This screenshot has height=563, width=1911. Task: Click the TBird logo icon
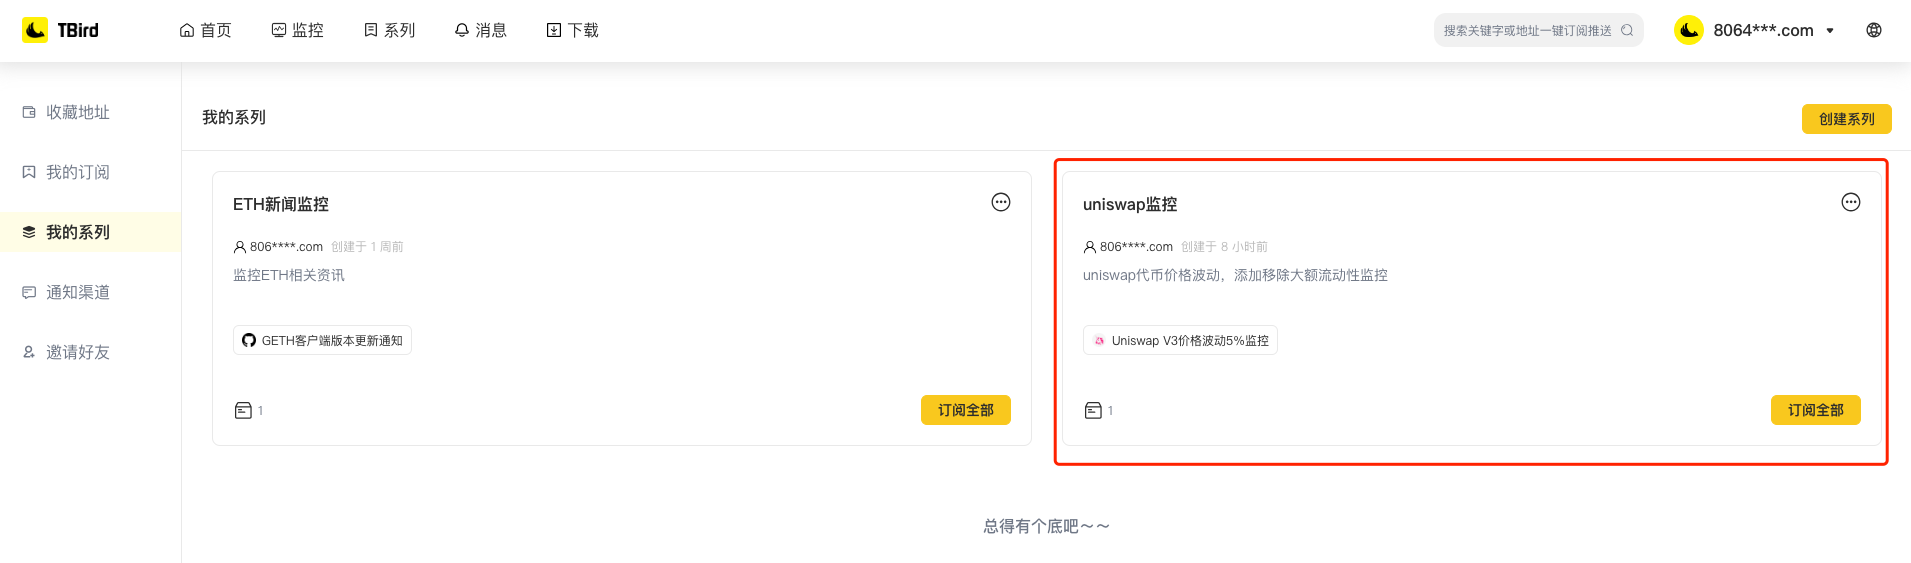35,30
